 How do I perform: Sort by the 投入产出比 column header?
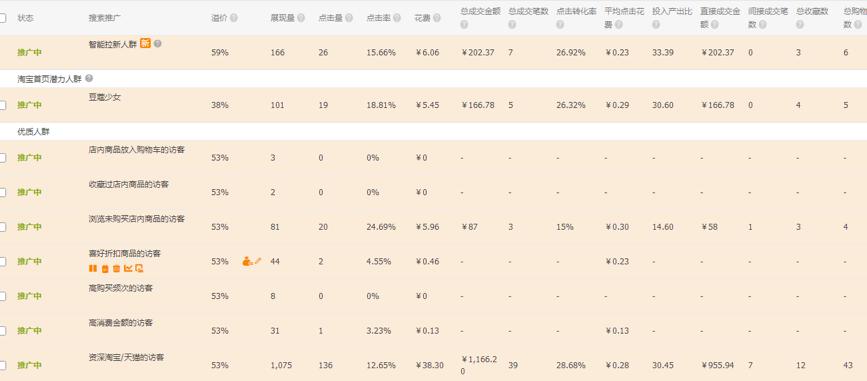[672, 12]
